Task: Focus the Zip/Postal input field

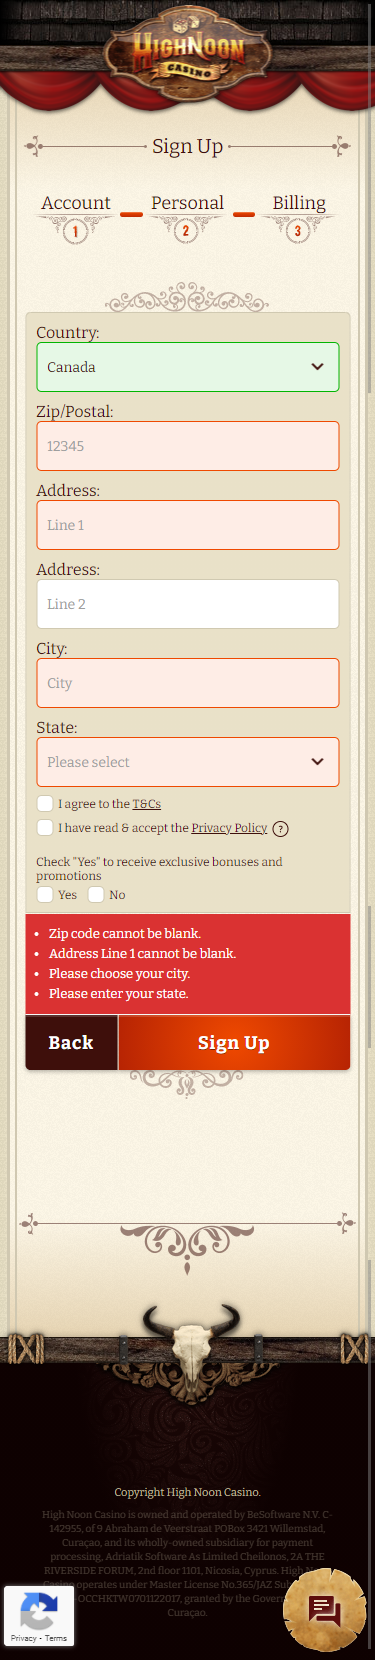Action: [188, 446]
